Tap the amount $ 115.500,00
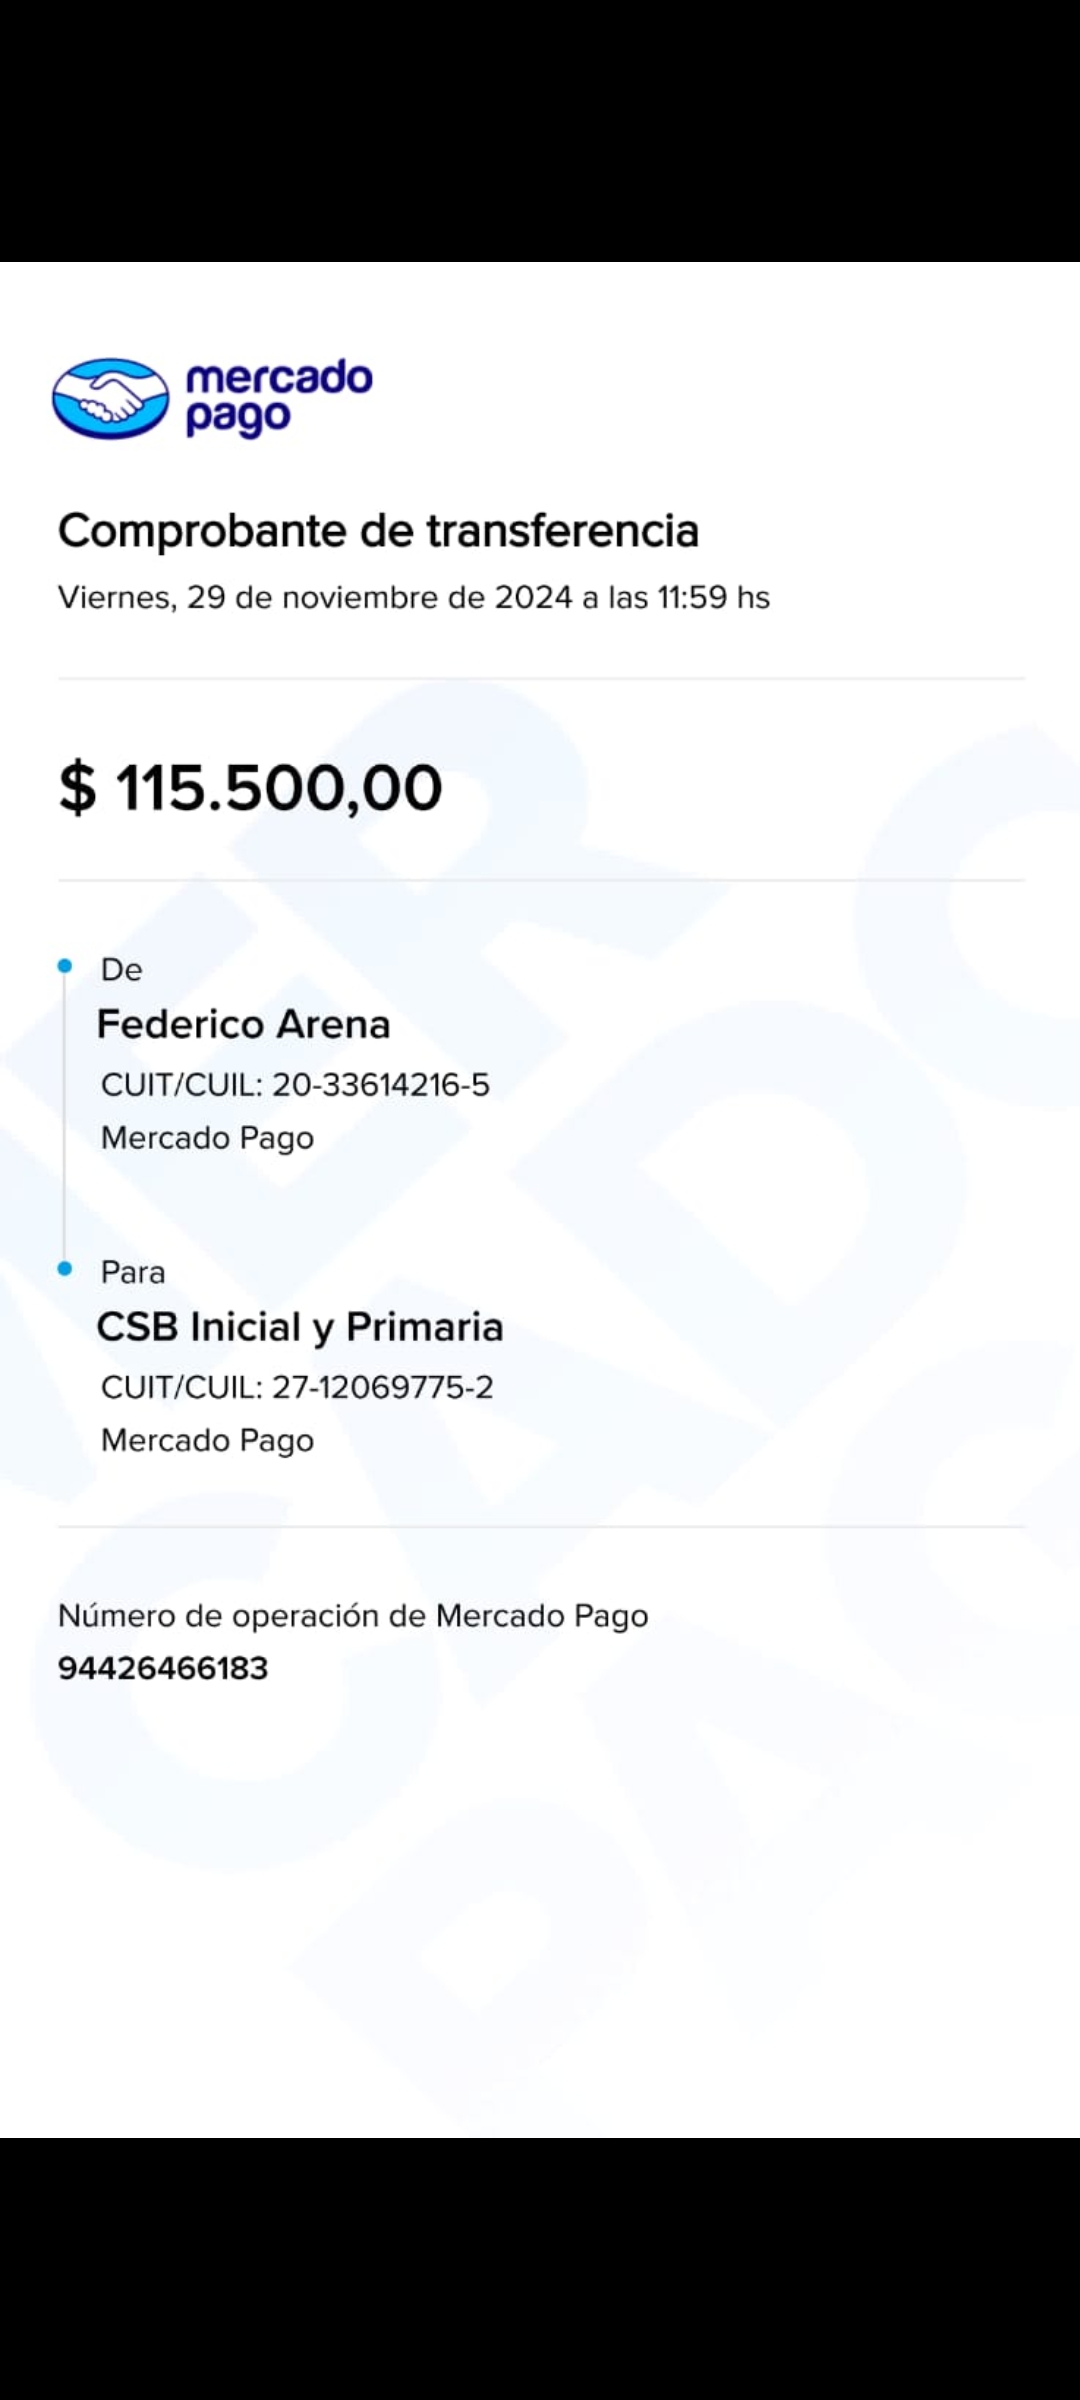This screenshot has height=2400, width=1080. (251, 787)
